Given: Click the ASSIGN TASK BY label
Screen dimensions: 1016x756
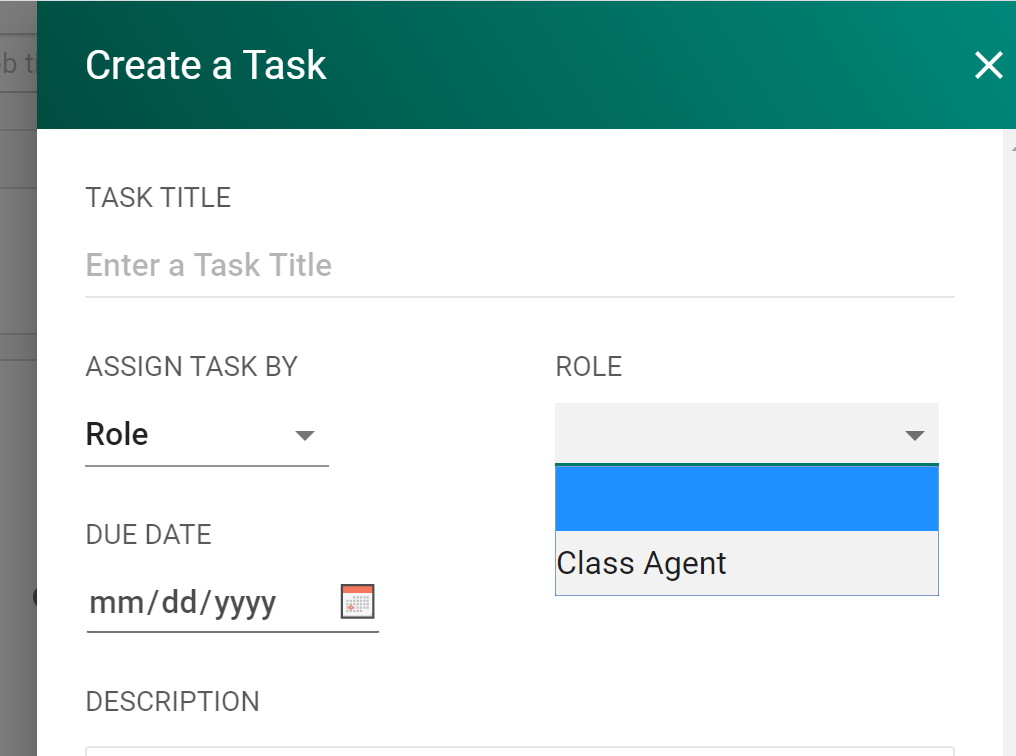Looking at the screenshot, I should click(x=192, y=367).
